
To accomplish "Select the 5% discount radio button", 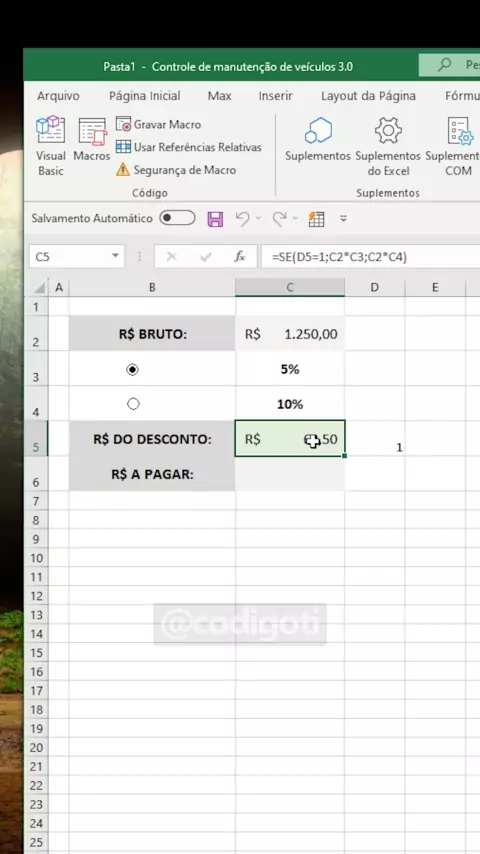I will point(132,369).
